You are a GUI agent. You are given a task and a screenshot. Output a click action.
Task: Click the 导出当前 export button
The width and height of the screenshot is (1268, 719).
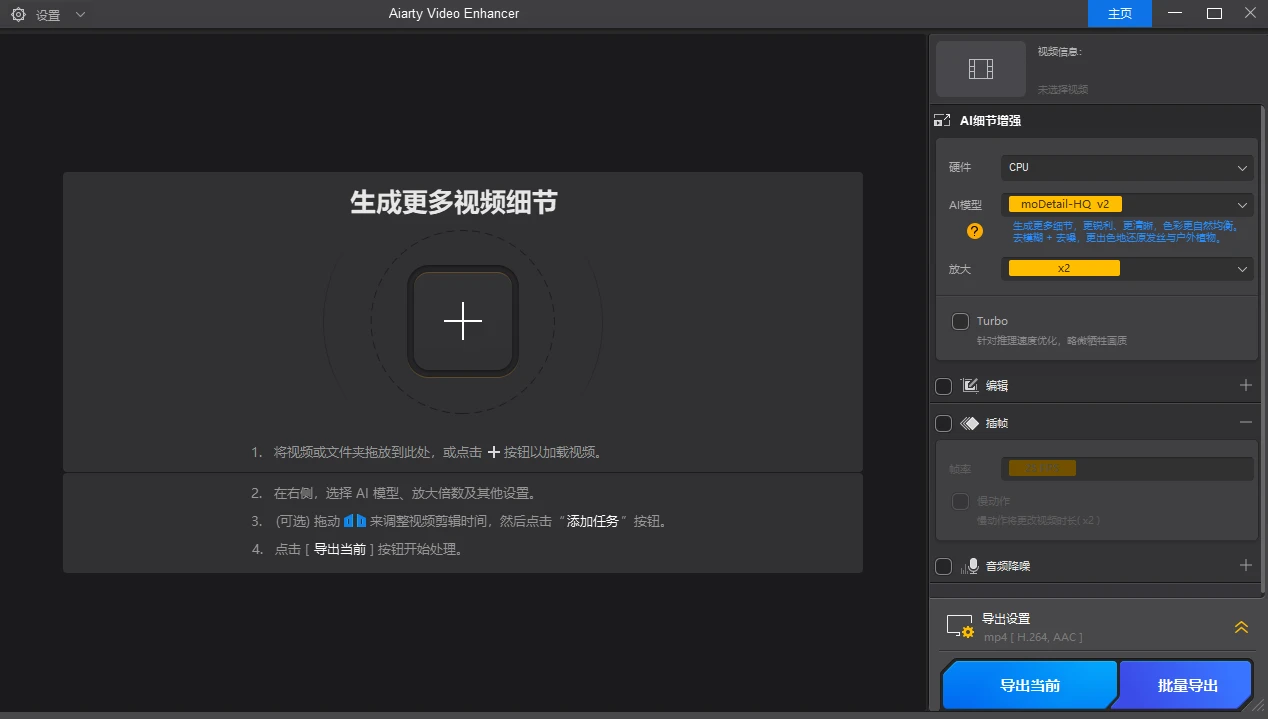1030,685
